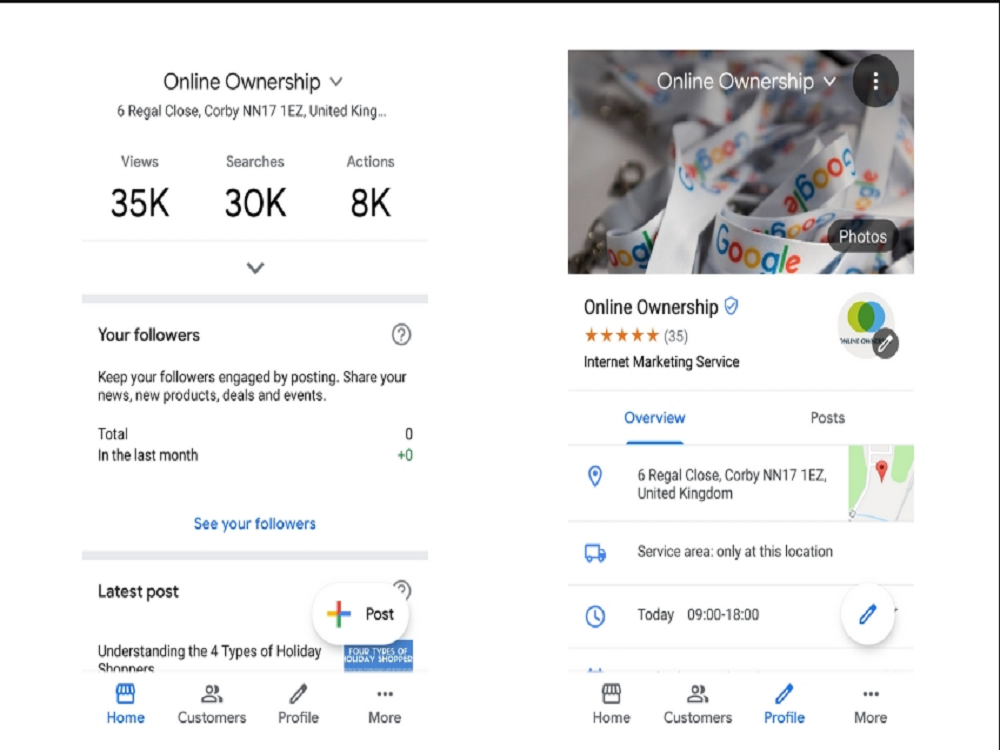Open holiday shopper post thumbnail
The width and height of the screenshot is (1000, 750).
[378, 656]
